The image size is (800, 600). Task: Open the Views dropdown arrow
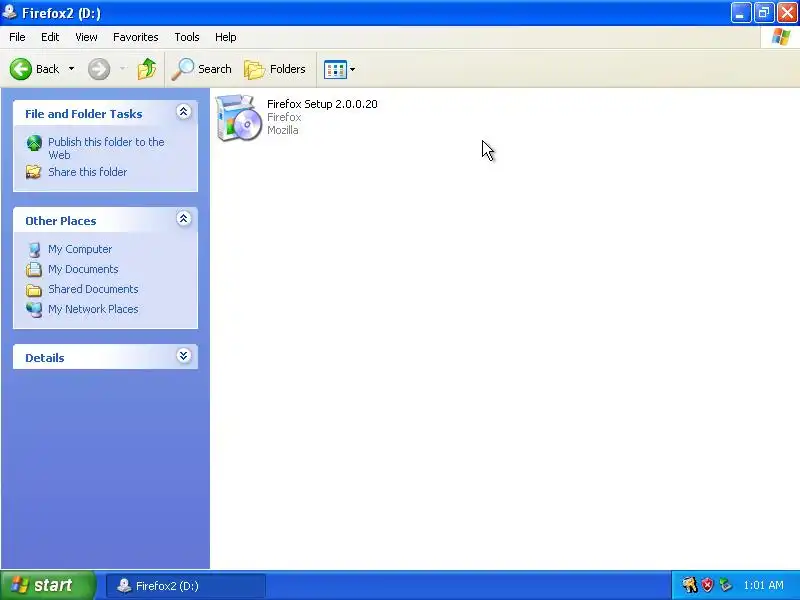[353, 69]
